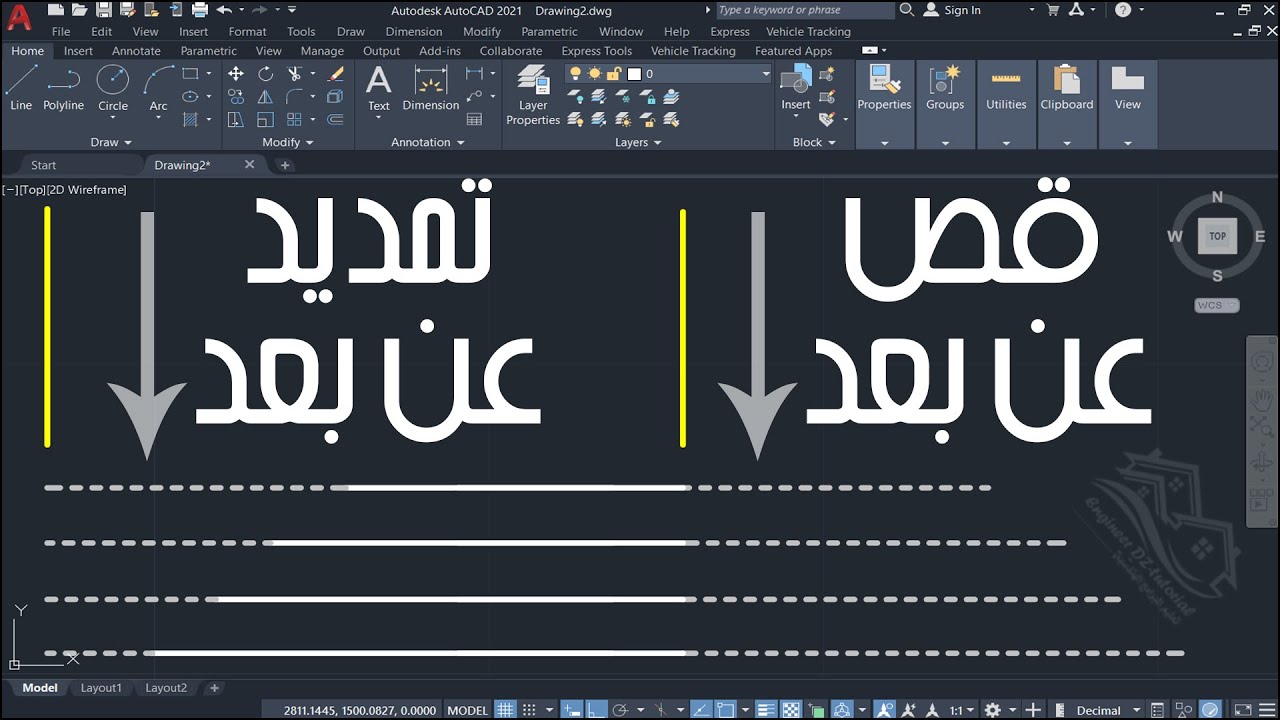This screenshot has width=1280, height=720.
Task: Choose the Trim scissors tool
Action: coord(294,73)
